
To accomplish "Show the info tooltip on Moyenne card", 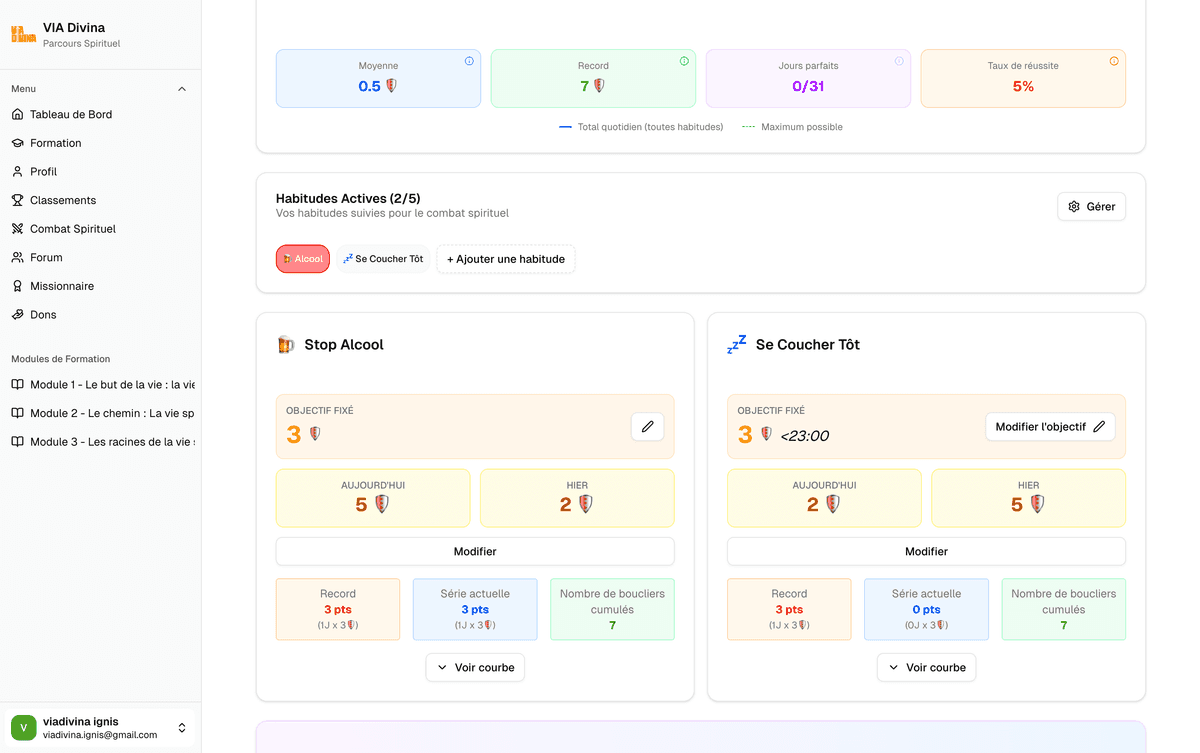I will click(469, 61).
